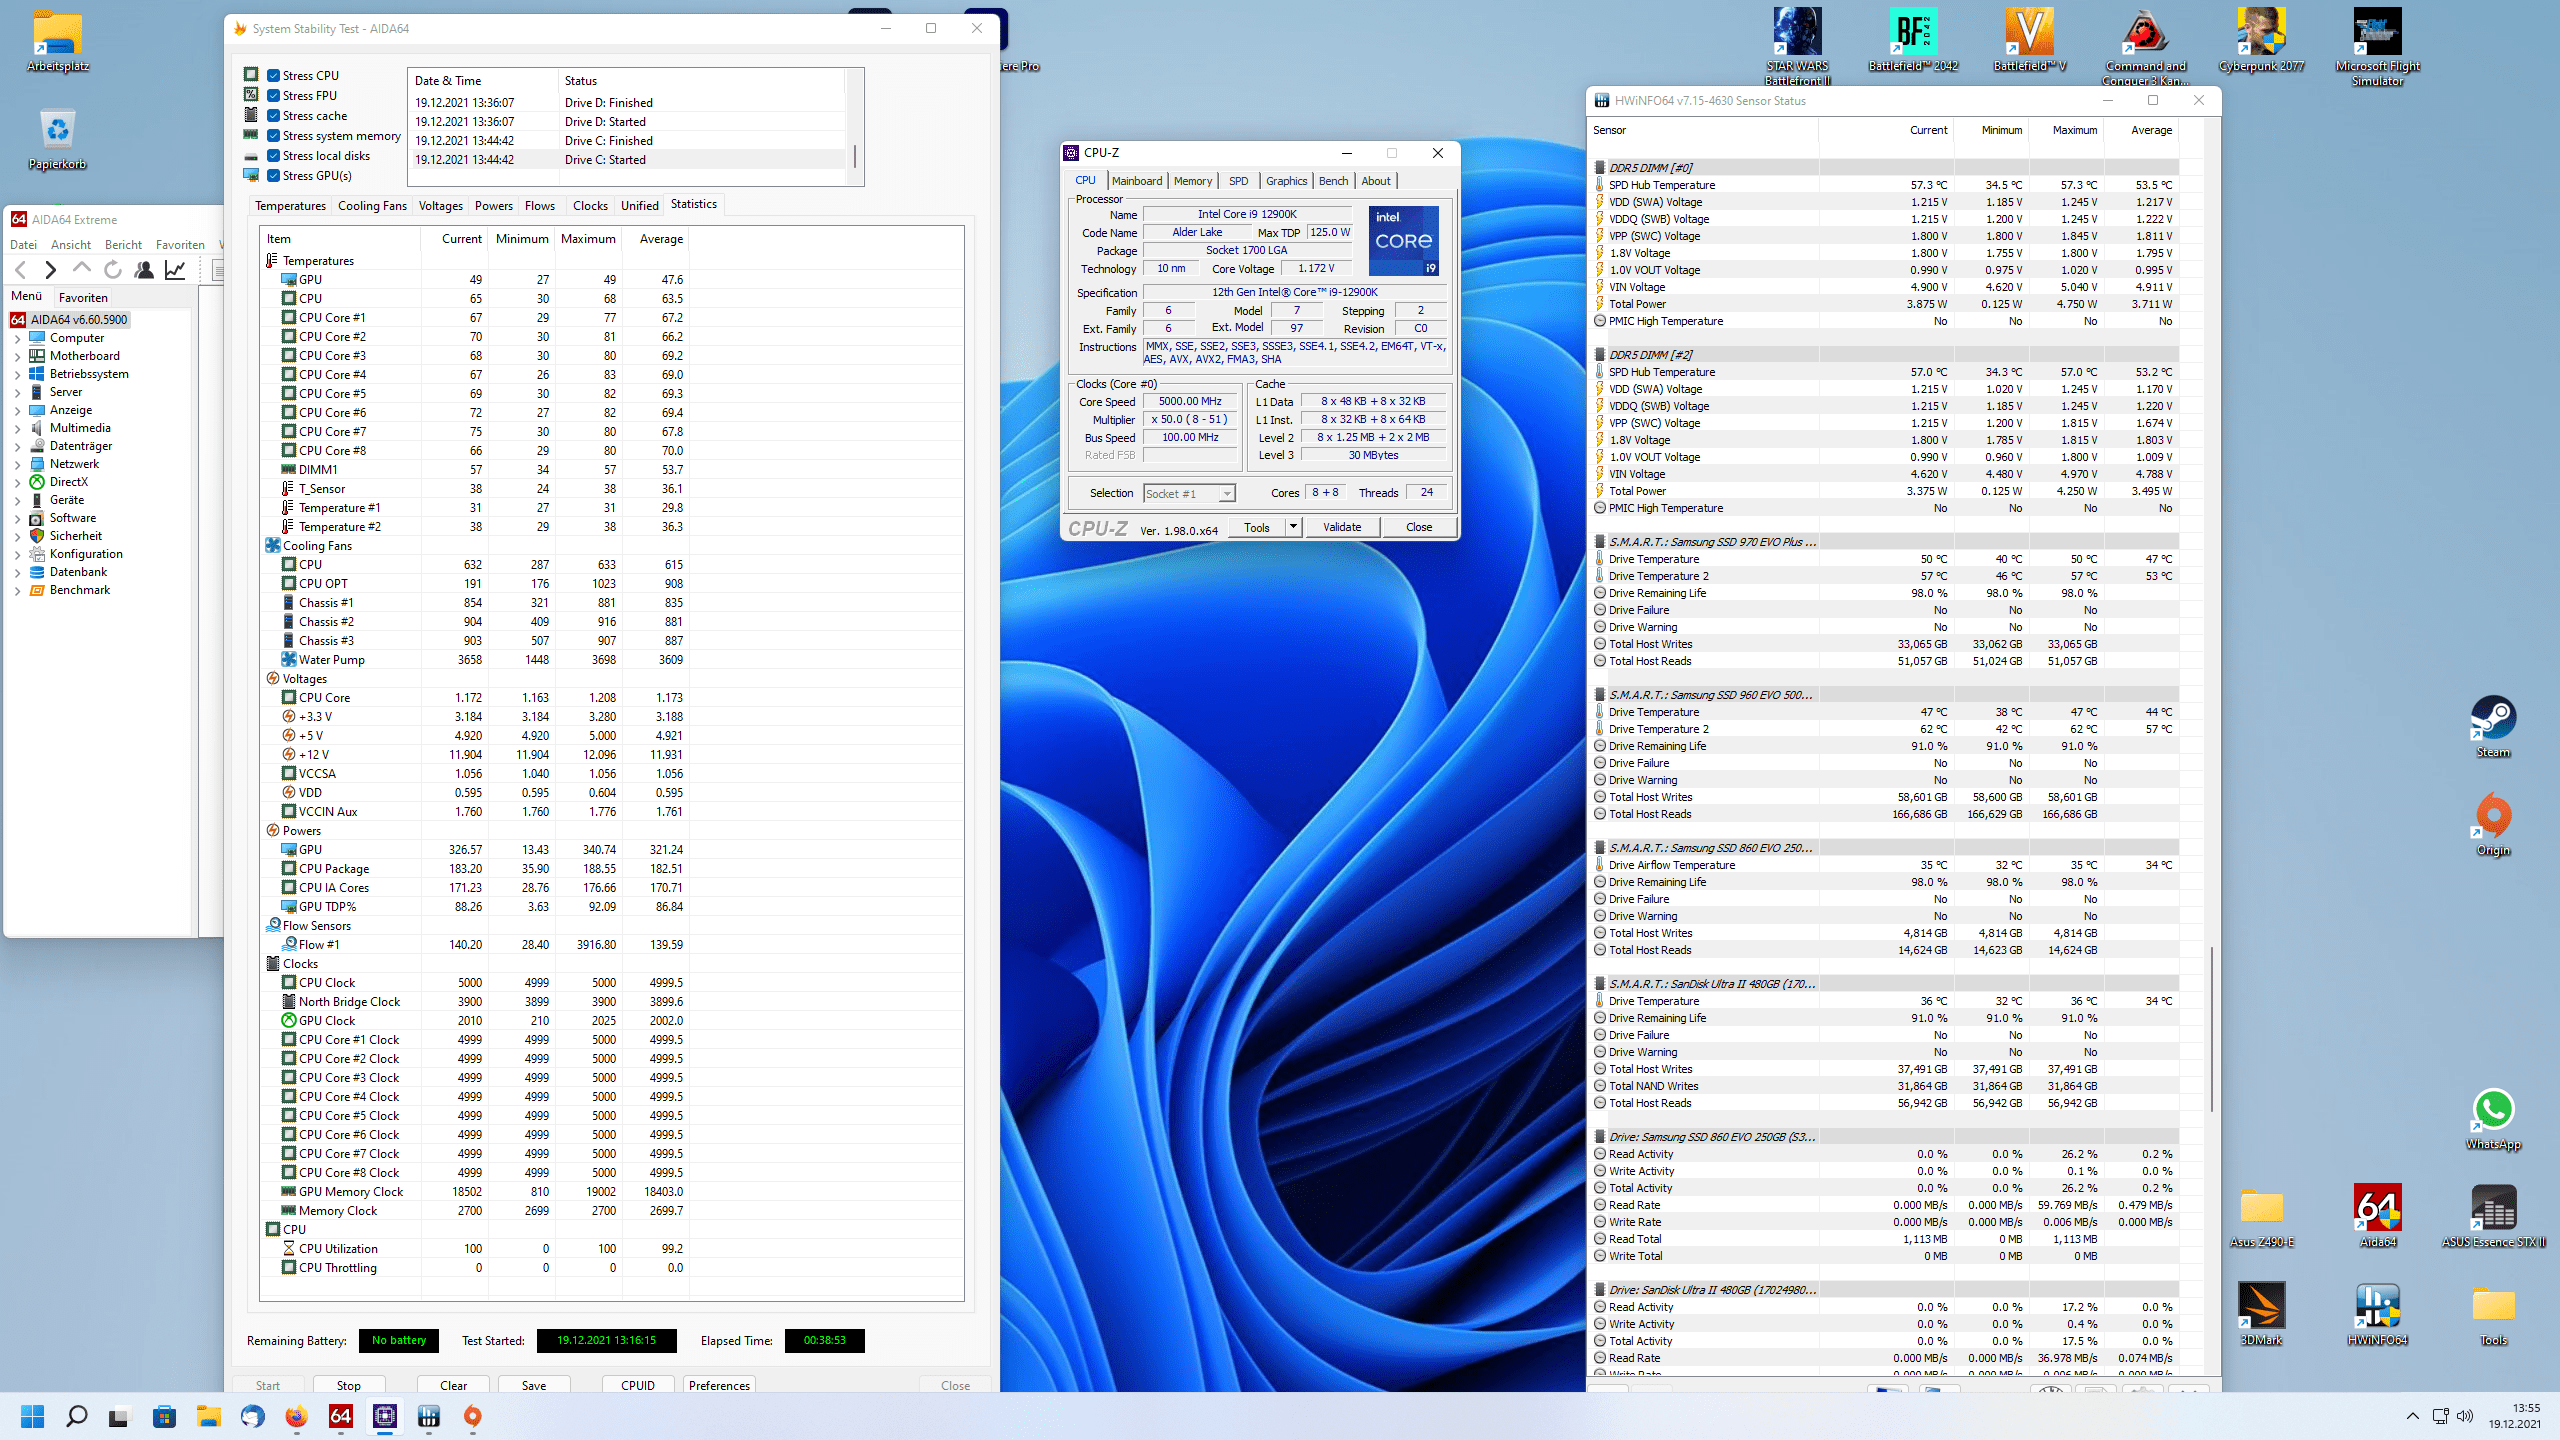Click the AIDA64 forward navigation arrow
Viewport: 2560px width, 1440px height.
click(50, 269)
